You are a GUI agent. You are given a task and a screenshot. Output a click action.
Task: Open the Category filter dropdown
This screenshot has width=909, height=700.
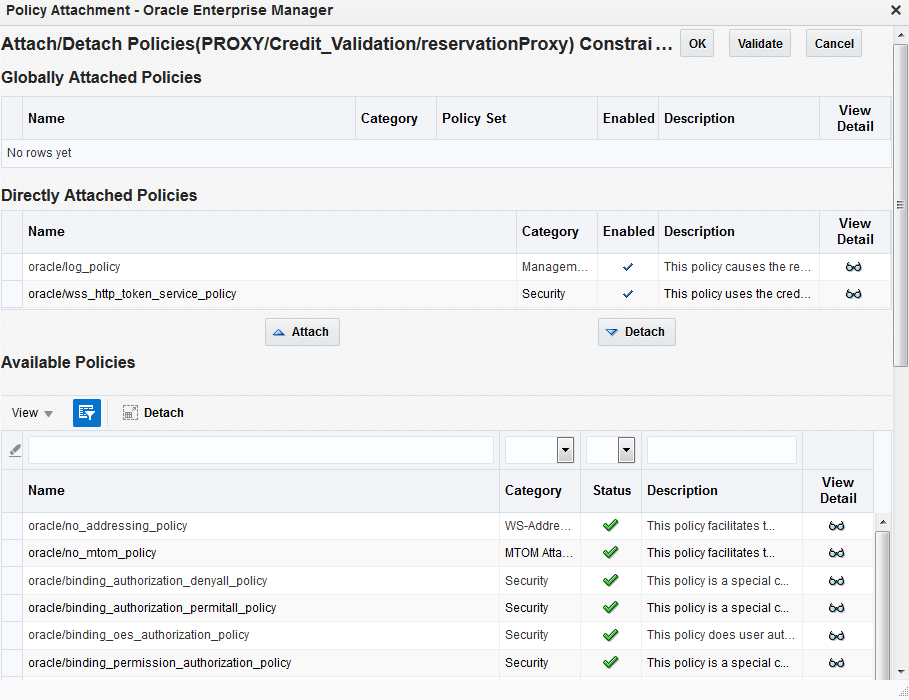point(565,450)
